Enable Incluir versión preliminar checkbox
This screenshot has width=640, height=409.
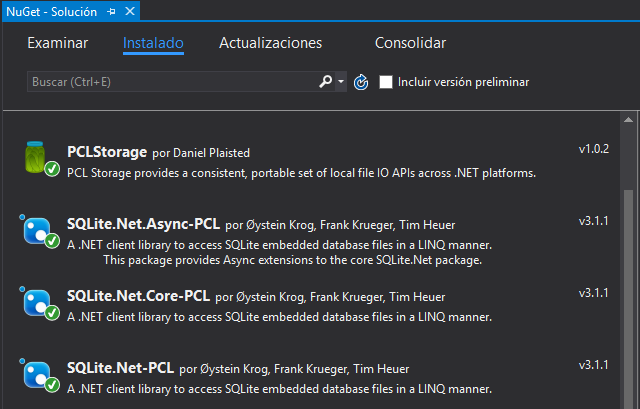pos(386,82)
